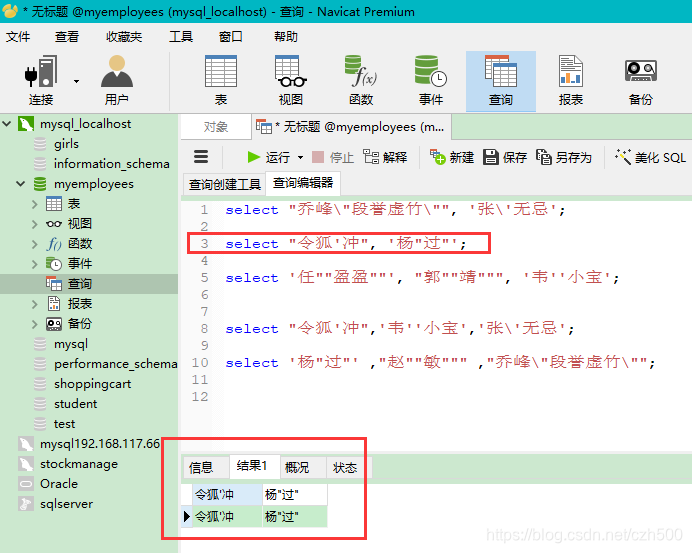The height and width of the screenshot is (553, 692).
Task: Select the stockmanage connection
Action: [x=79, y=464]
